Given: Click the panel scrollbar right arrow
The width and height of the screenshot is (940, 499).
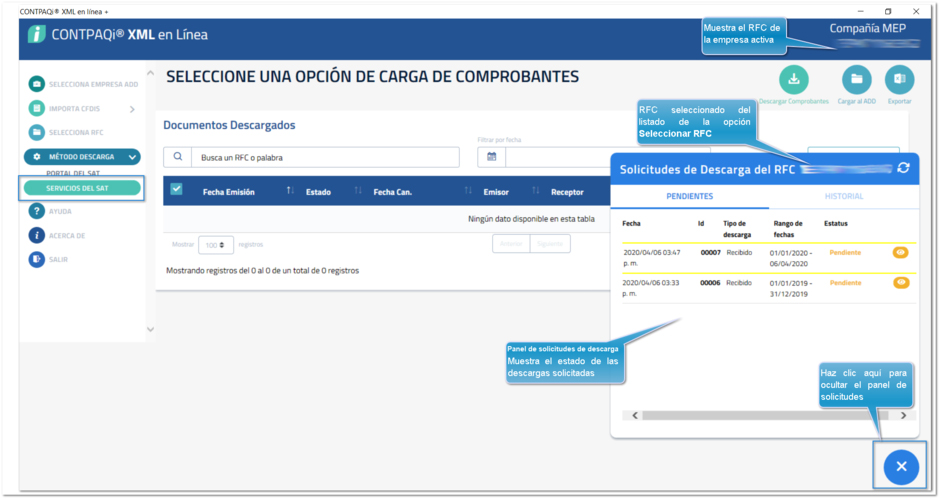Looking at the screenshot, I should coord(903,415).
